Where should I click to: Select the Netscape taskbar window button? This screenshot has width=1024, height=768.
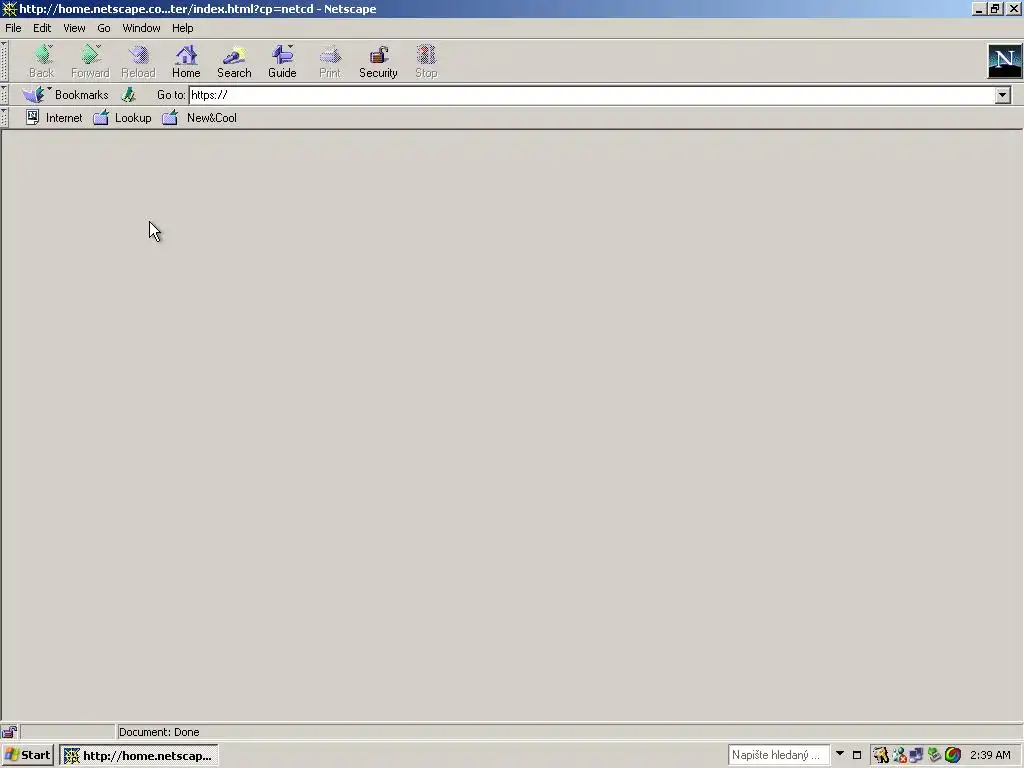click(139, 756)
